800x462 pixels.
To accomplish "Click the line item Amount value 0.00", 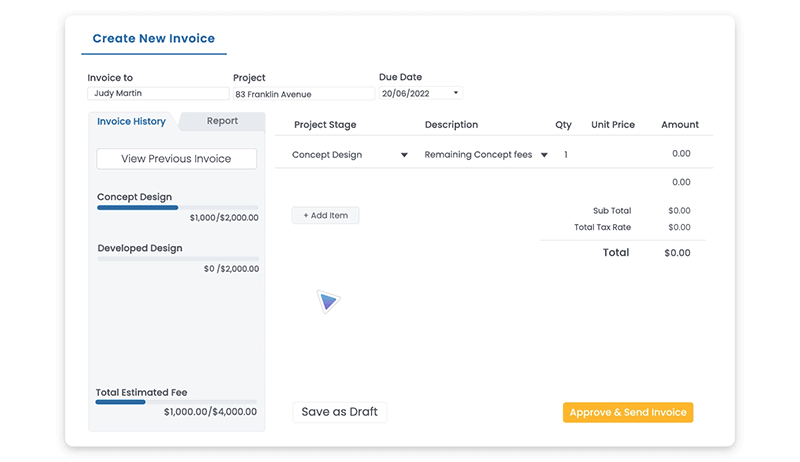I will [x=681, y=153].
